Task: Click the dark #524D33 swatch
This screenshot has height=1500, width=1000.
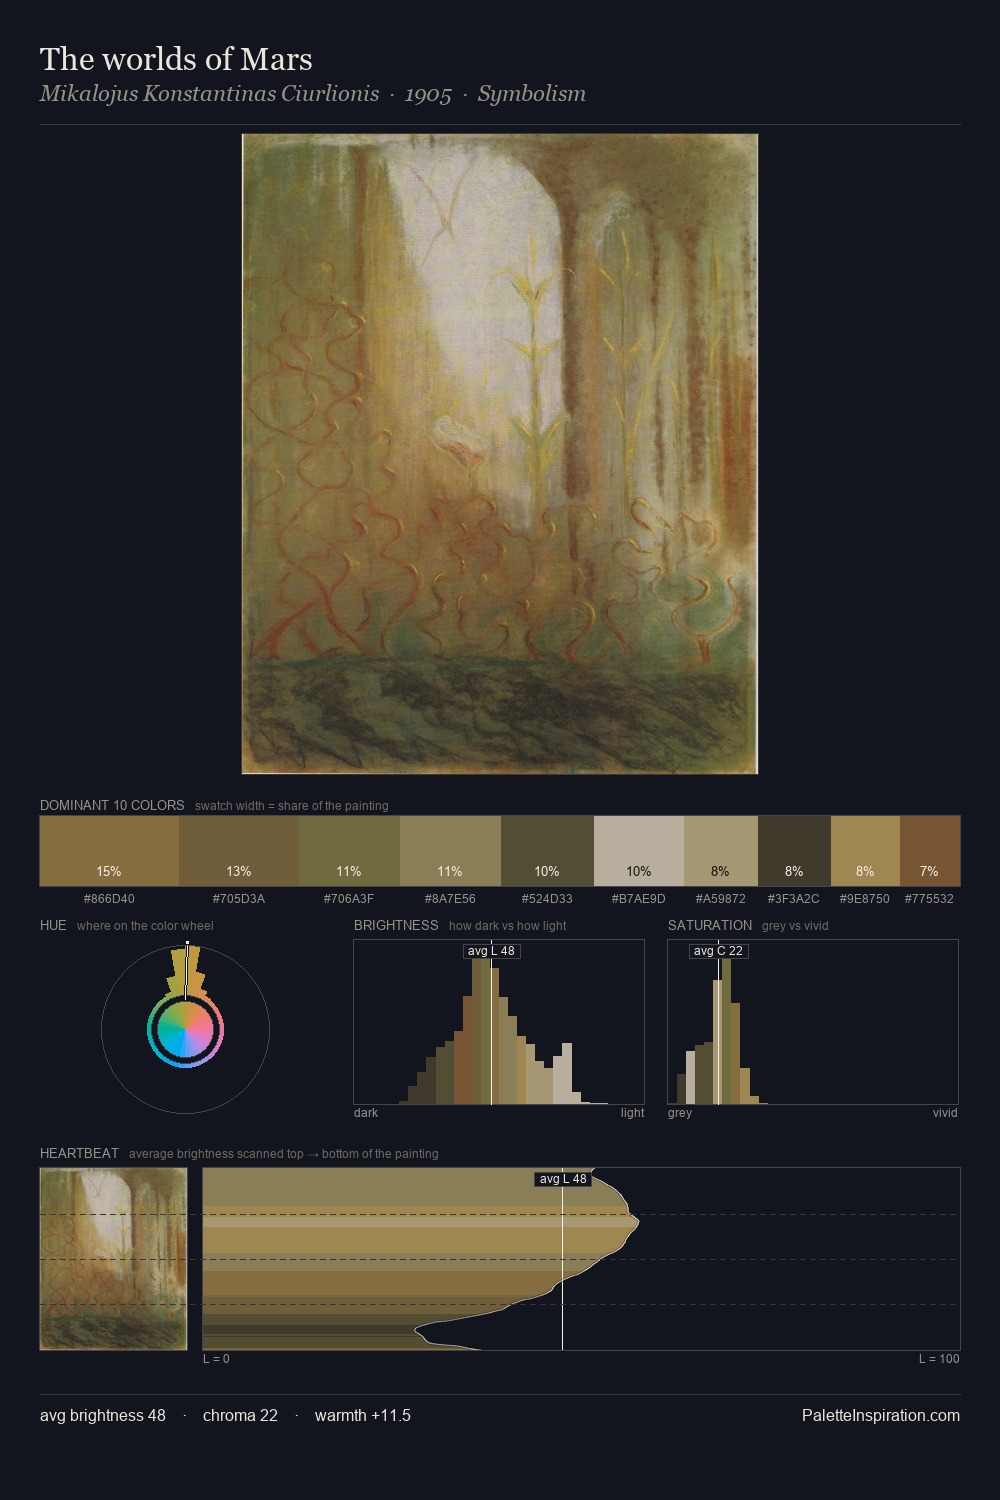Action: [547, 851]
